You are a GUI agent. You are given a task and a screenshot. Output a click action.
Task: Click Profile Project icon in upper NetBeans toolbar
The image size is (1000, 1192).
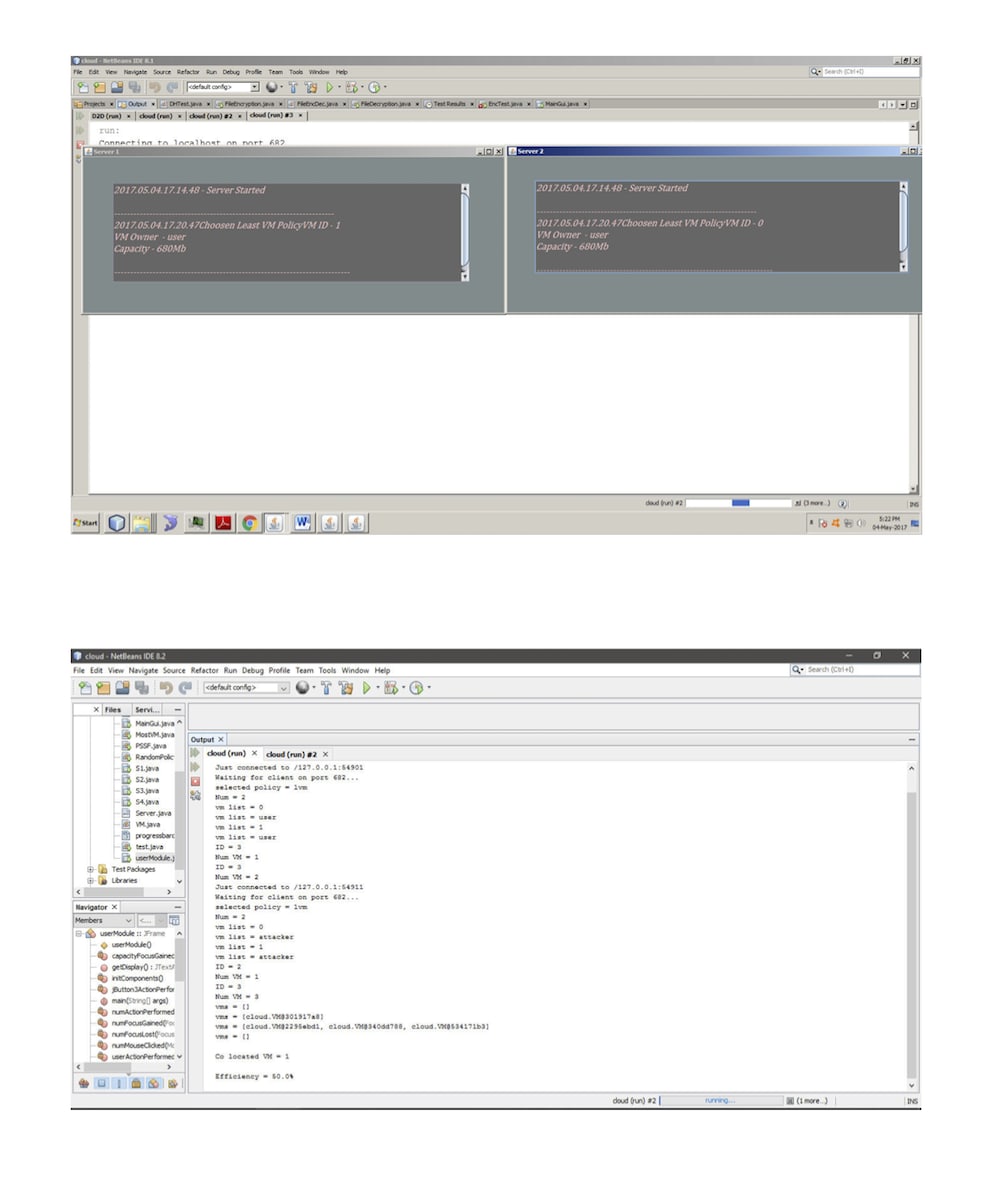click(x=373, y=87)
